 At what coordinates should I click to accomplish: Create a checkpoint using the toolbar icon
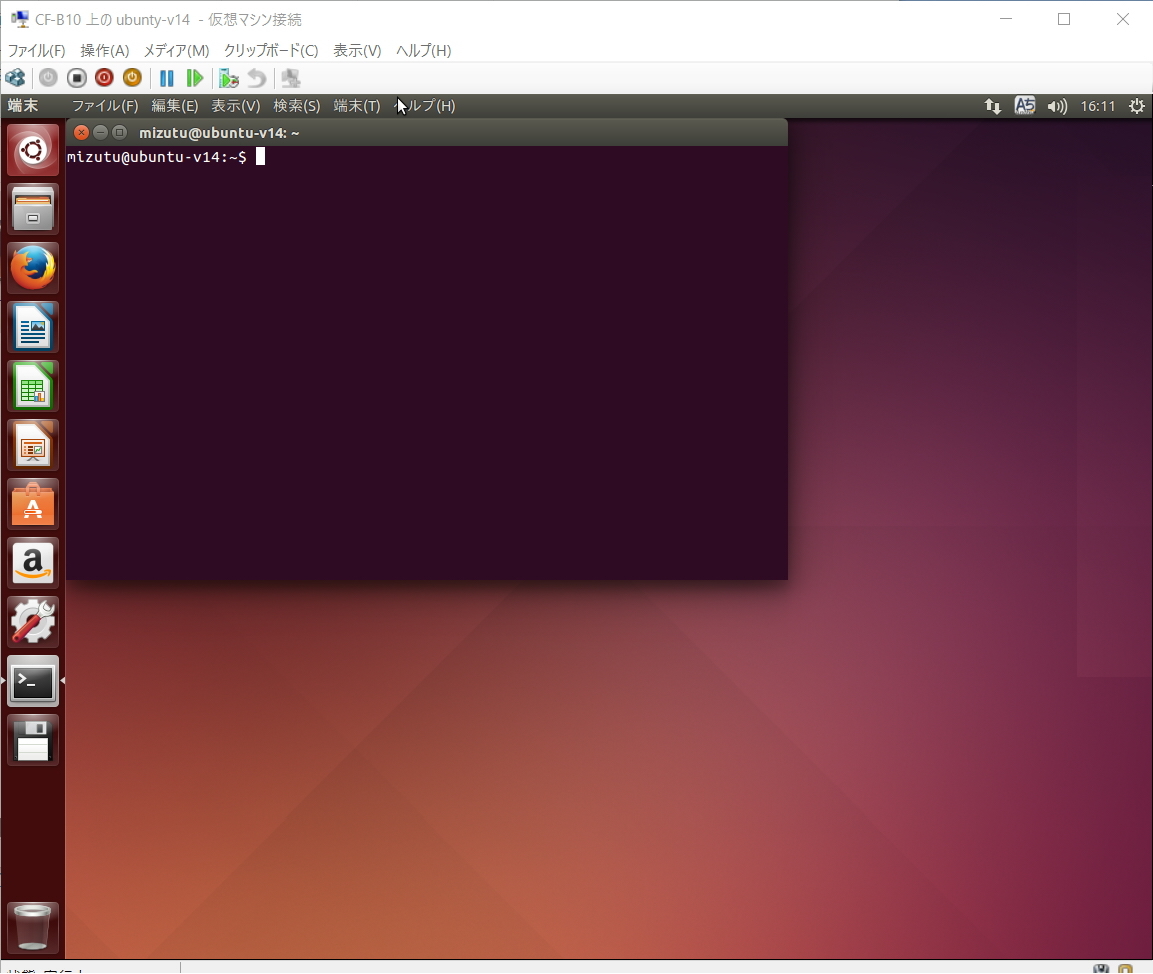point(229,78)
